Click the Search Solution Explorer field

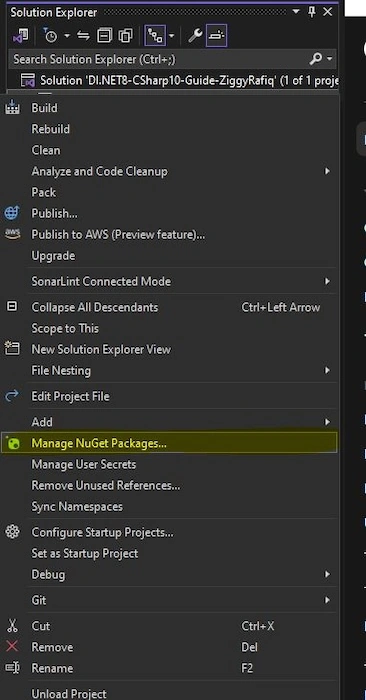pyautogui.click(x=173, y=59)
